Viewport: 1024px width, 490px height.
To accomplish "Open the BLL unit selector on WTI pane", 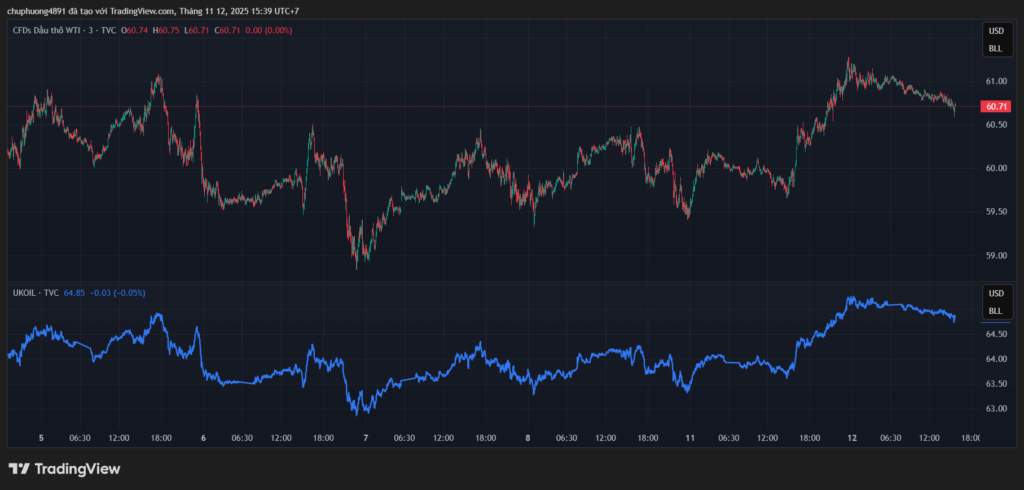I will [x=995, y=48].
